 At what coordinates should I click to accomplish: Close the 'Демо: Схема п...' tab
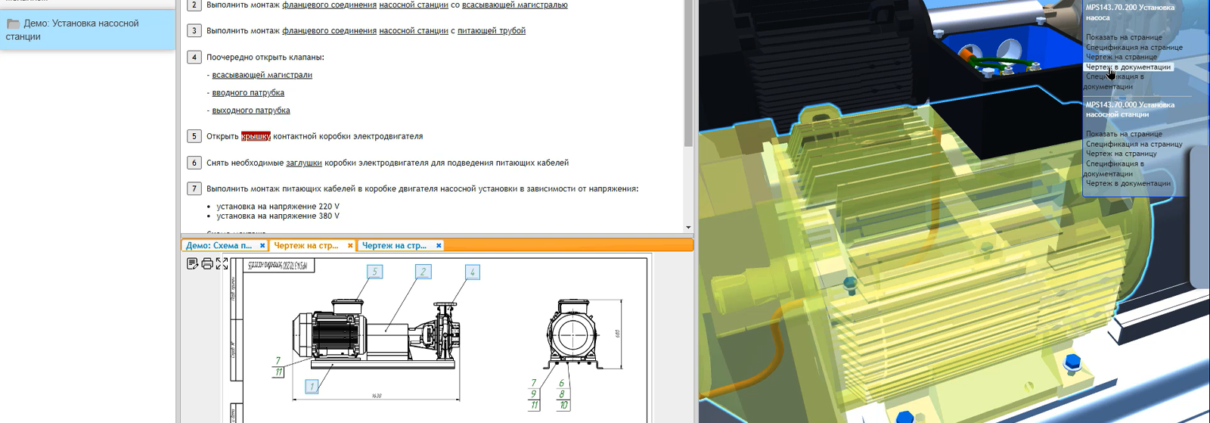[x=262, y=245]
